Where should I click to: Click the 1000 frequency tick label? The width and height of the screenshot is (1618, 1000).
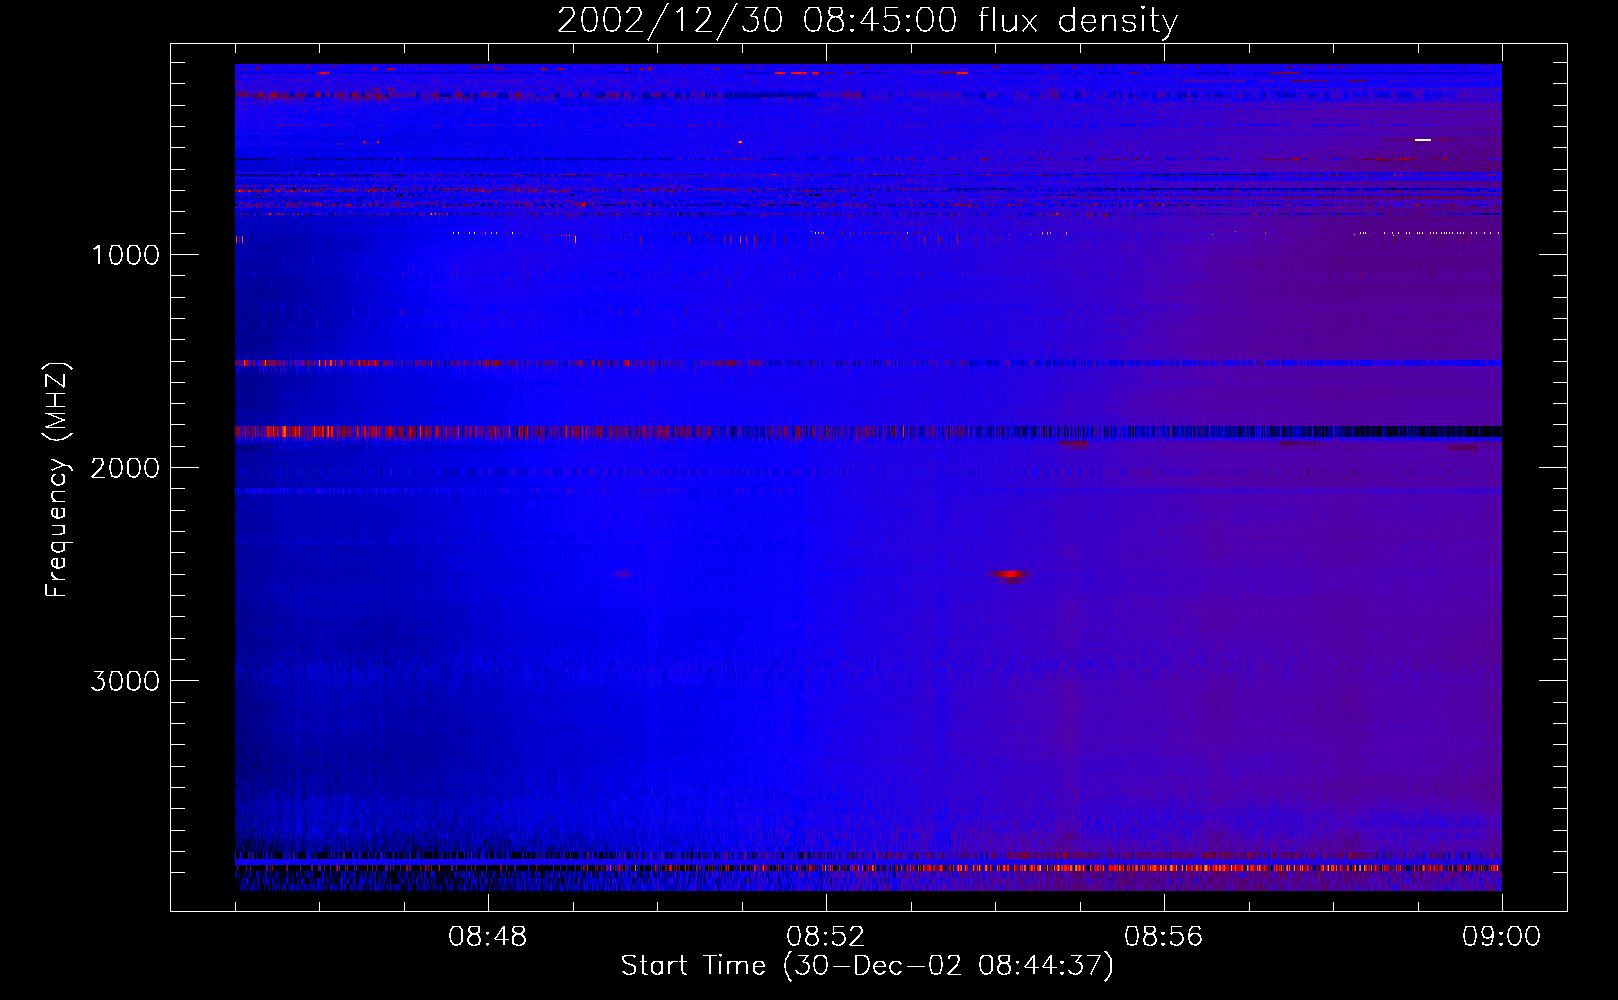pyautogui.click(x=126, y=255)
